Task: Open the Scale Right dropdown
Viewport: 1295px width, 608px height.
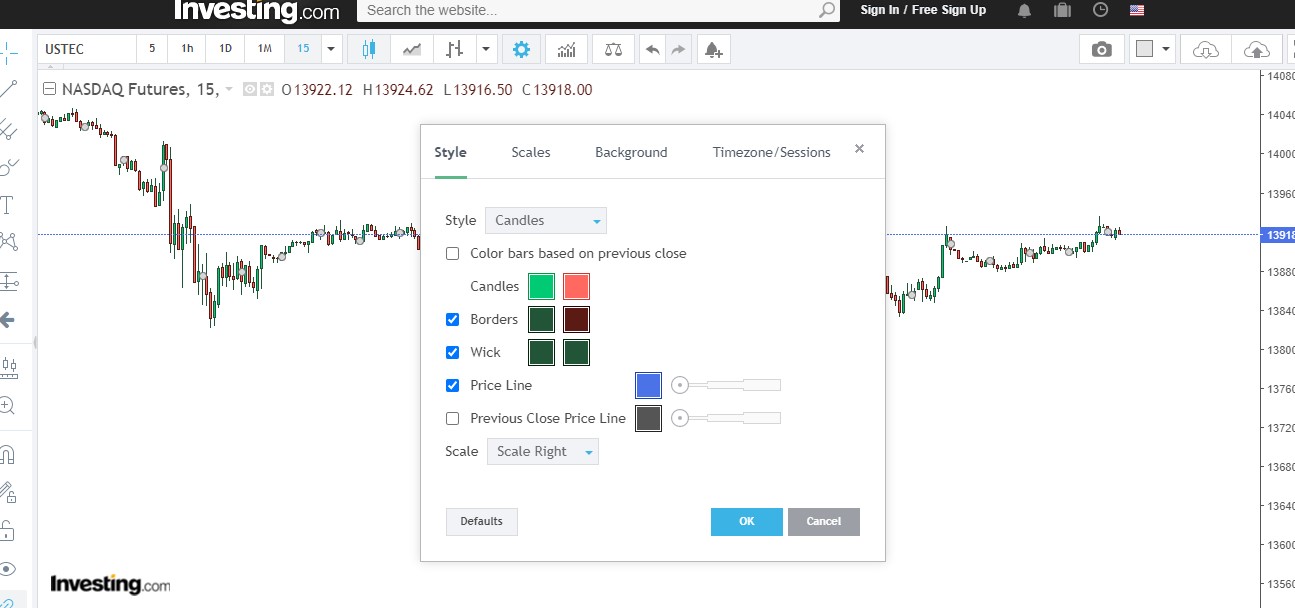Action: [543, 451]
